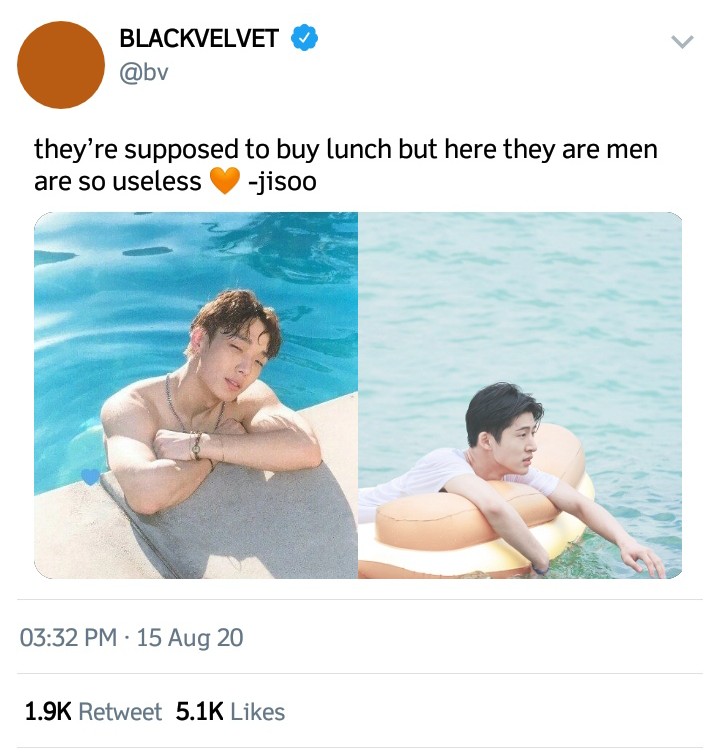Click the 1.9K retweet count number
720x754 pixels.
coord(48,712)
